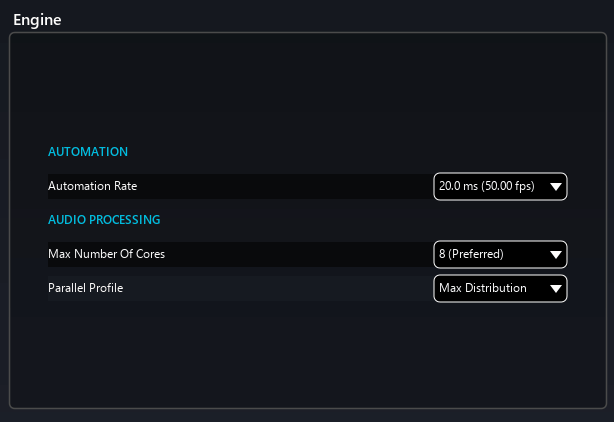This screenshot has height=422, width=614.
Task: Expand the Max Distribution combo box
Action: 490,289
